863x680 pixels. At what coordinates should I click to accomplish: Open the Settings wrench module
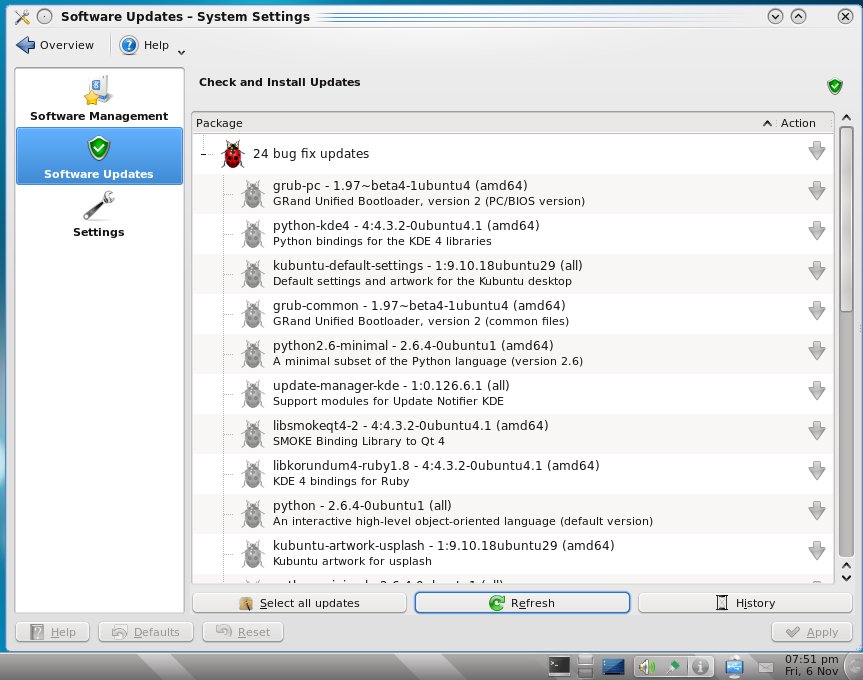coord(99,214)
